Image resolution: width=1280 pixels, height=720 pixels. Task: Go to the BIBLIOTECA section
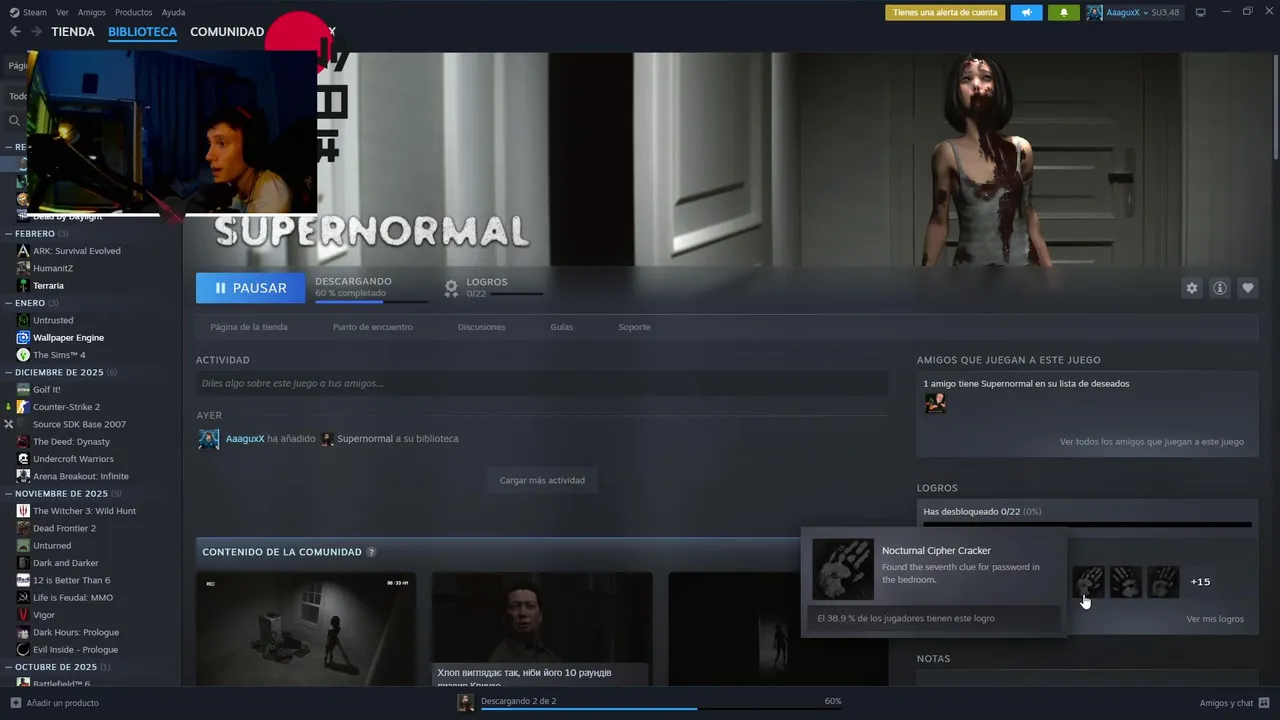pyautogui.click(x=142, y=32)
